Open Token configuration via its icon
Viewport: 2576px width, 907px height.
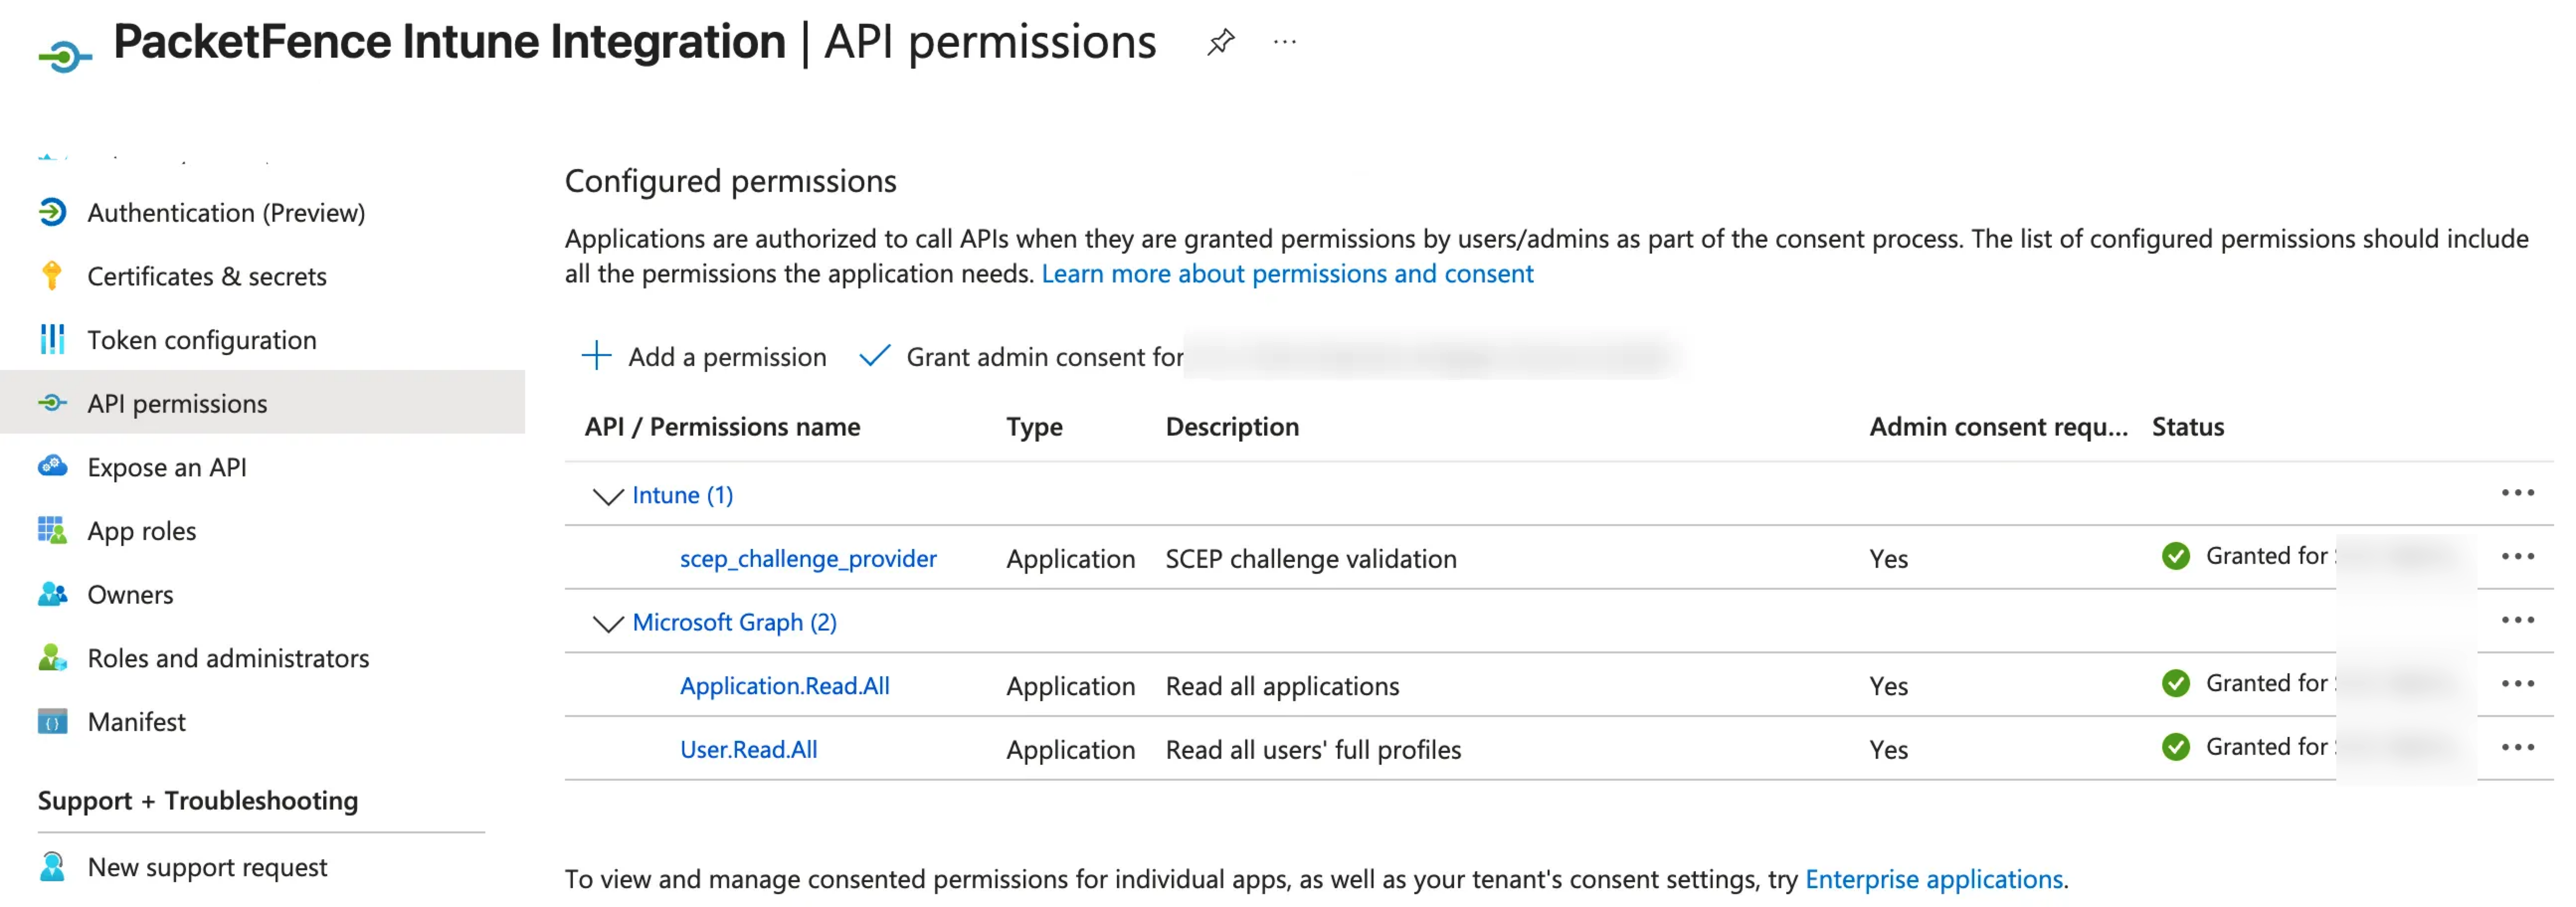[52, 340]
